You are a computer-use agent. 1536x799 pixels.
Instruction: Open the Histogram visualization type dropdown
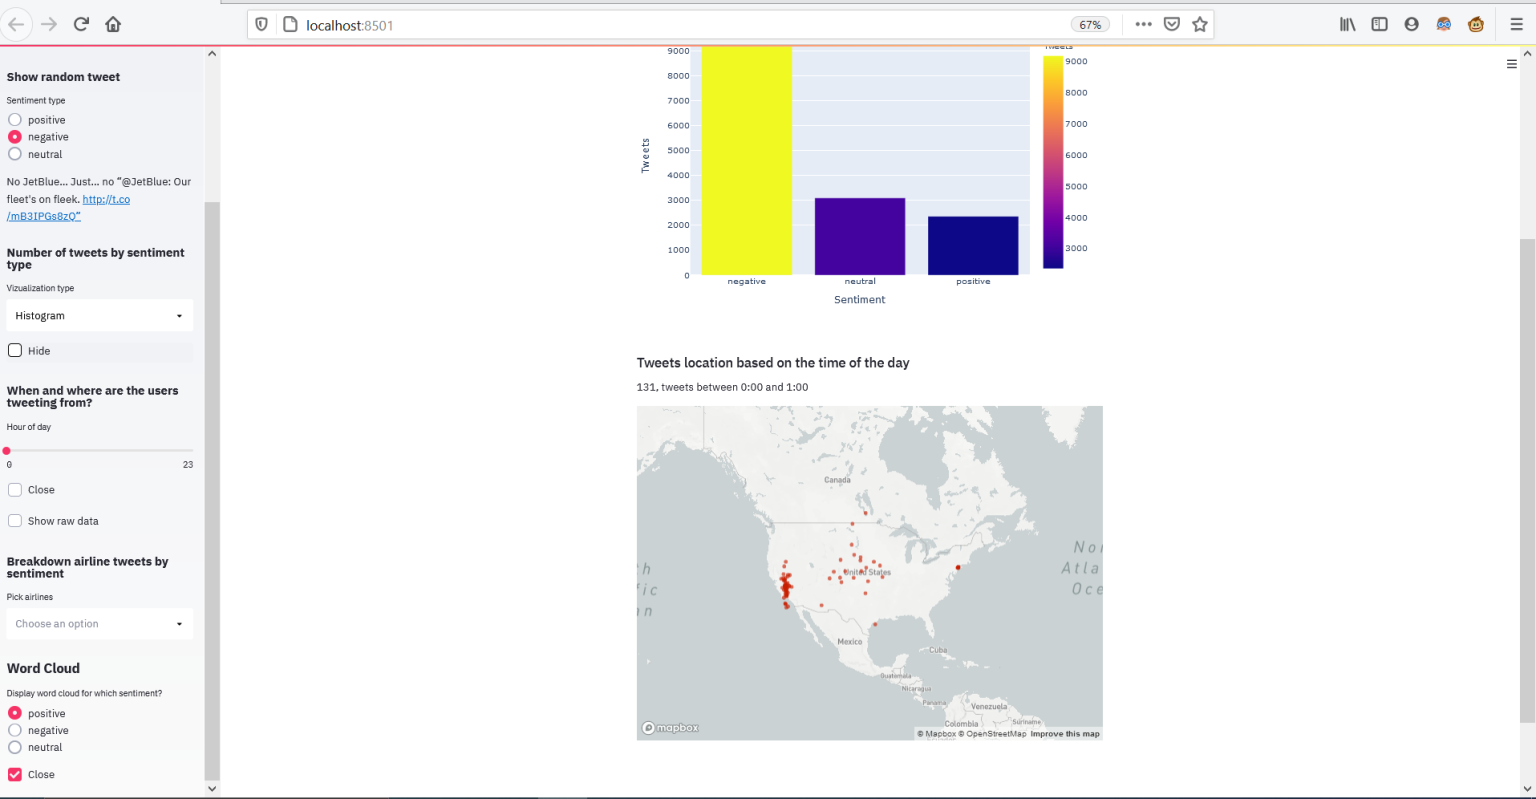pyautogui.click(x=99, y=316)
